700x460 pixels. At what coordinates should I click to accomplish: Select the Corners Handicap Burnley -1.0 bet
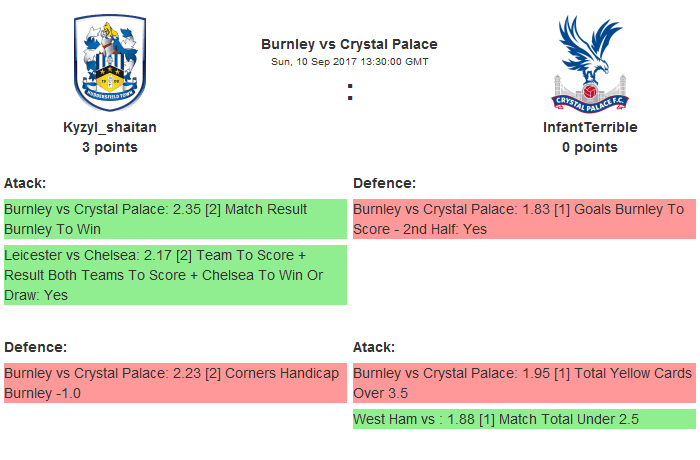pyautogui.click(x=175, y=383)
